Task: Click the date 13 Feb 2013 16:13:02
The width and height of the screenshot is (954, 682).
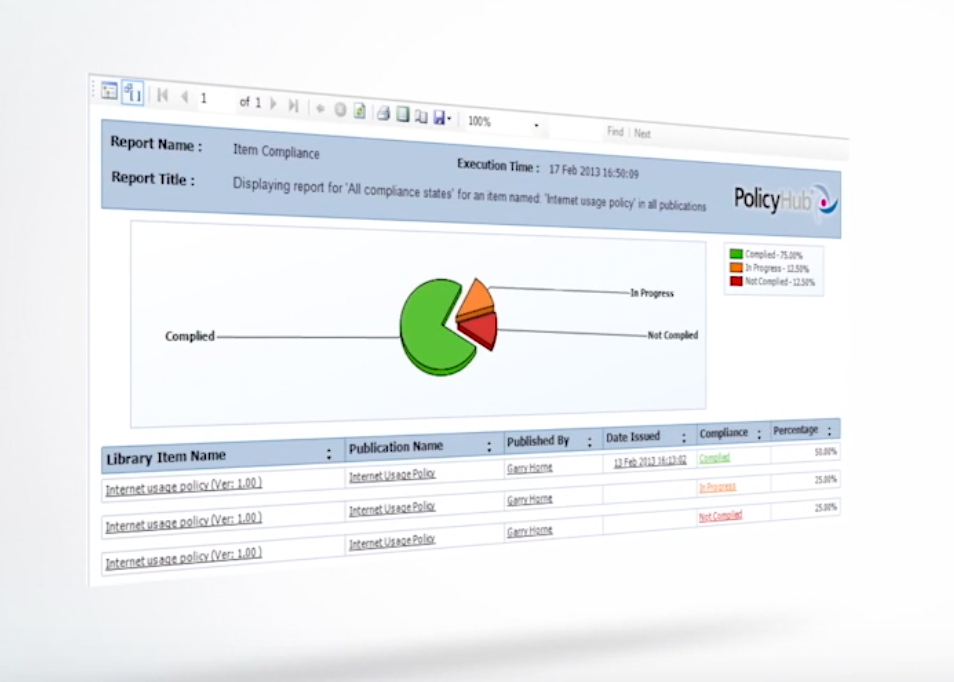Action: pyautogui.click(x=650, y=461)
